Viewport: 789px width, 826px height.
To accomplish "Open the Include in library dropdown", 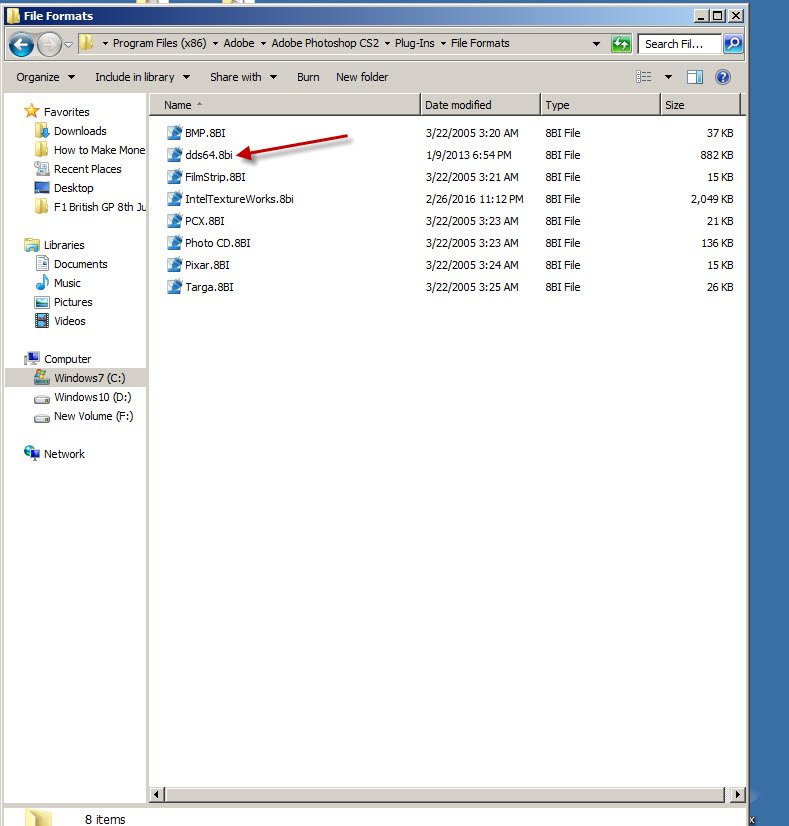I will [x=142, y=77].
